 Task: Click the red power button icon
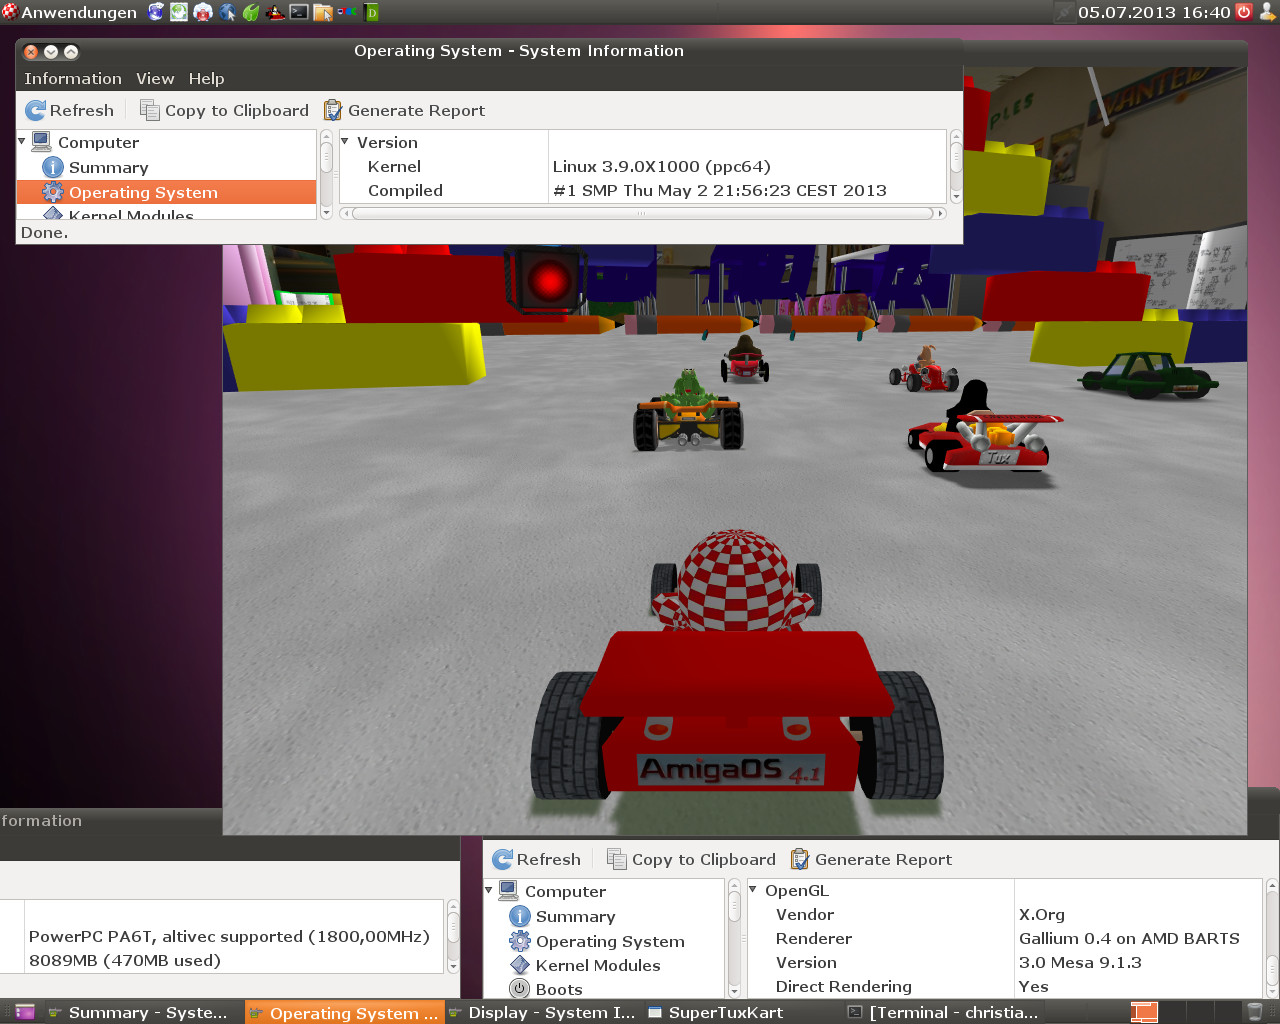pyautogui.click(x=1244, y=12)
